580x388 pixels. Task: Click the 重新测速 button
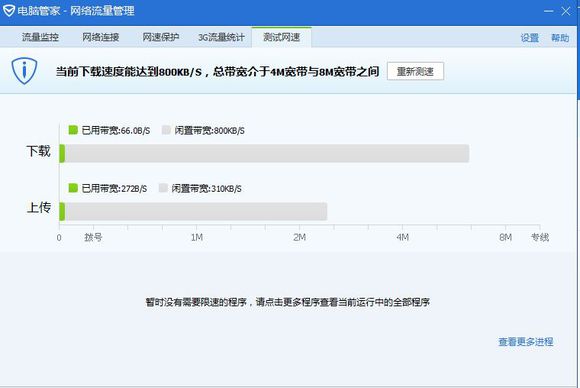[x=415, y=71]
